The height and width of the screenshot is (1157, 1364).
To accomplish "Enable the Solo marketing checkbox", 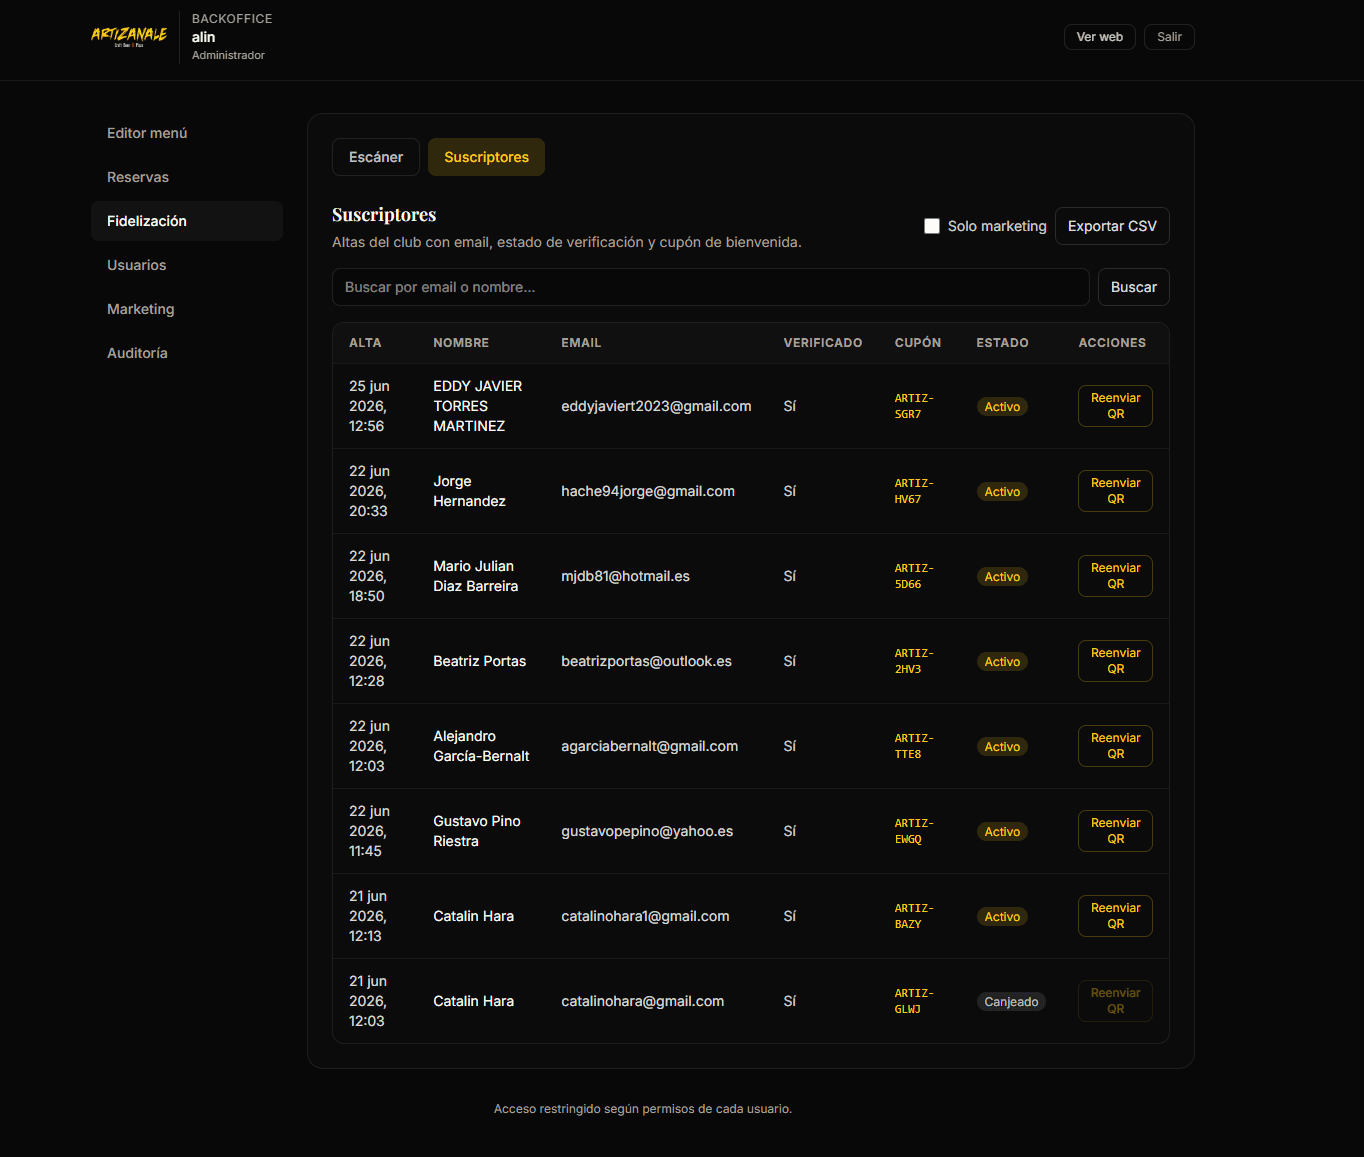I will [932, 226].
